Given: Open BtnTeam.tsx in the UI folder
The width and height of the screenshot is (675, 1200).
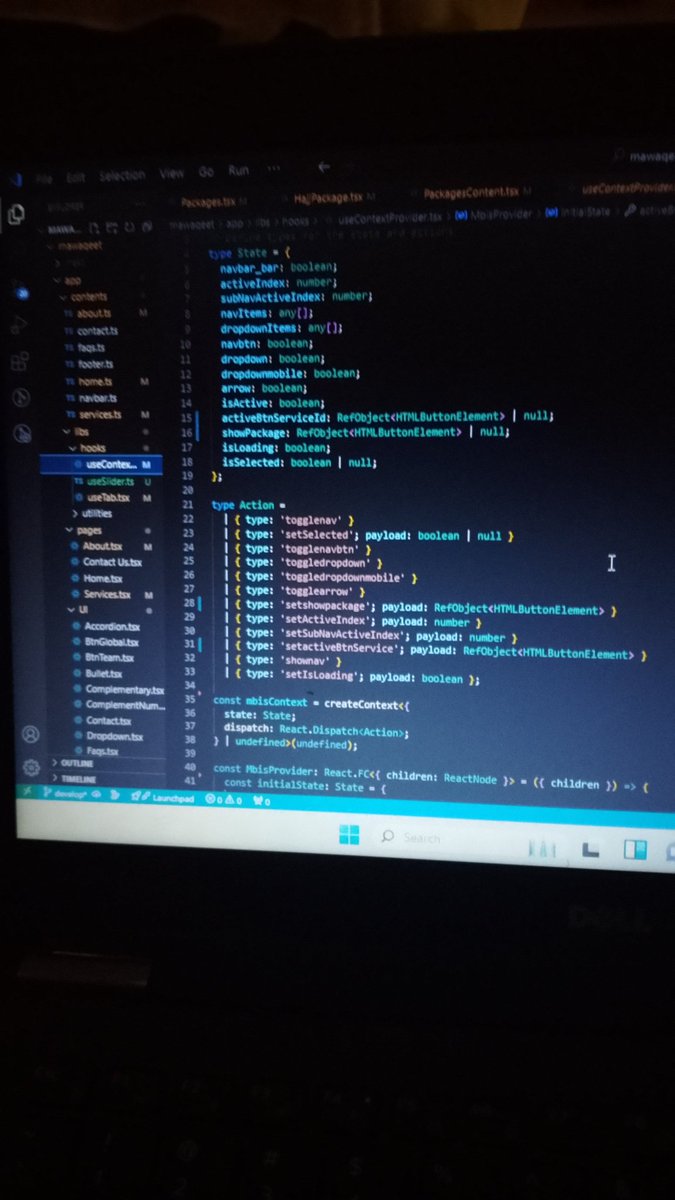Looking at the screenshot, I should coord(109,658).
